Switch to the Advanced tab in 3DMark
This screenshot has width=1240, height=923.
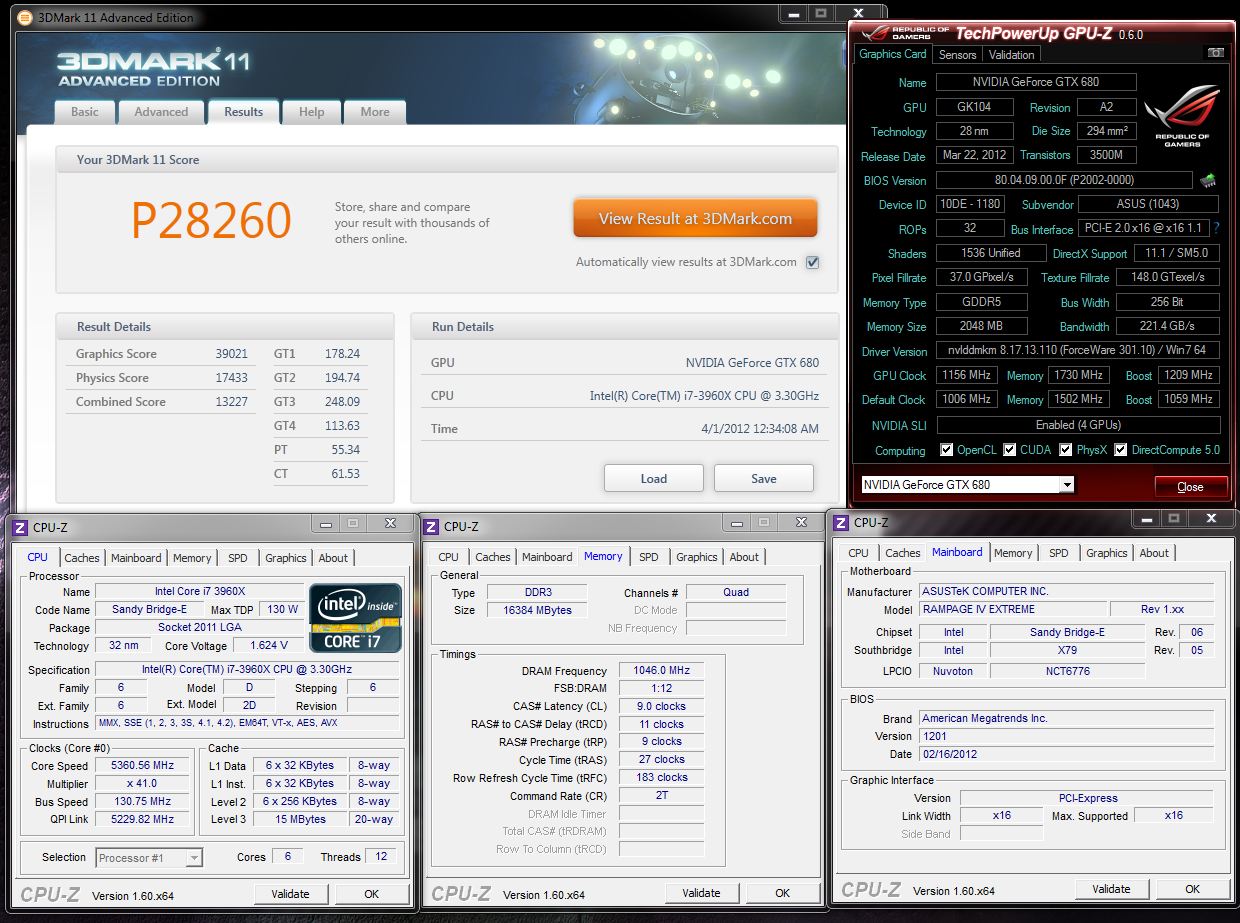click(x=161, y=112)
